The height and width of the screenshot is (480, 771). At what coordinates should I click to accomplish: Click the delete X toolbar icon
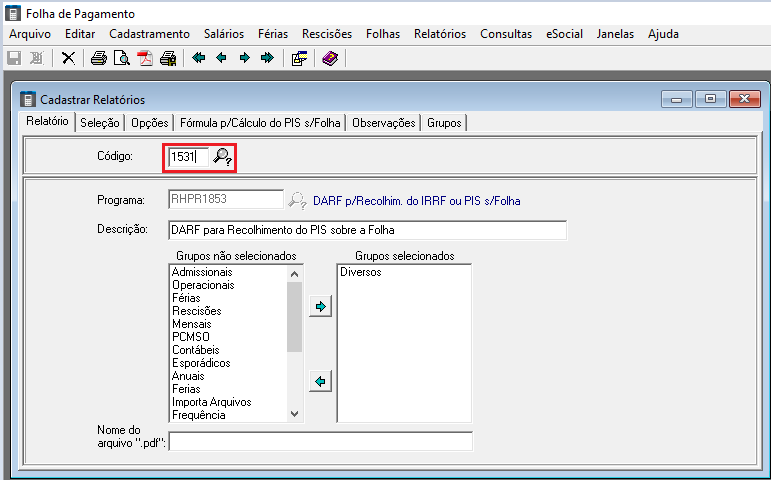pos(68,58)
